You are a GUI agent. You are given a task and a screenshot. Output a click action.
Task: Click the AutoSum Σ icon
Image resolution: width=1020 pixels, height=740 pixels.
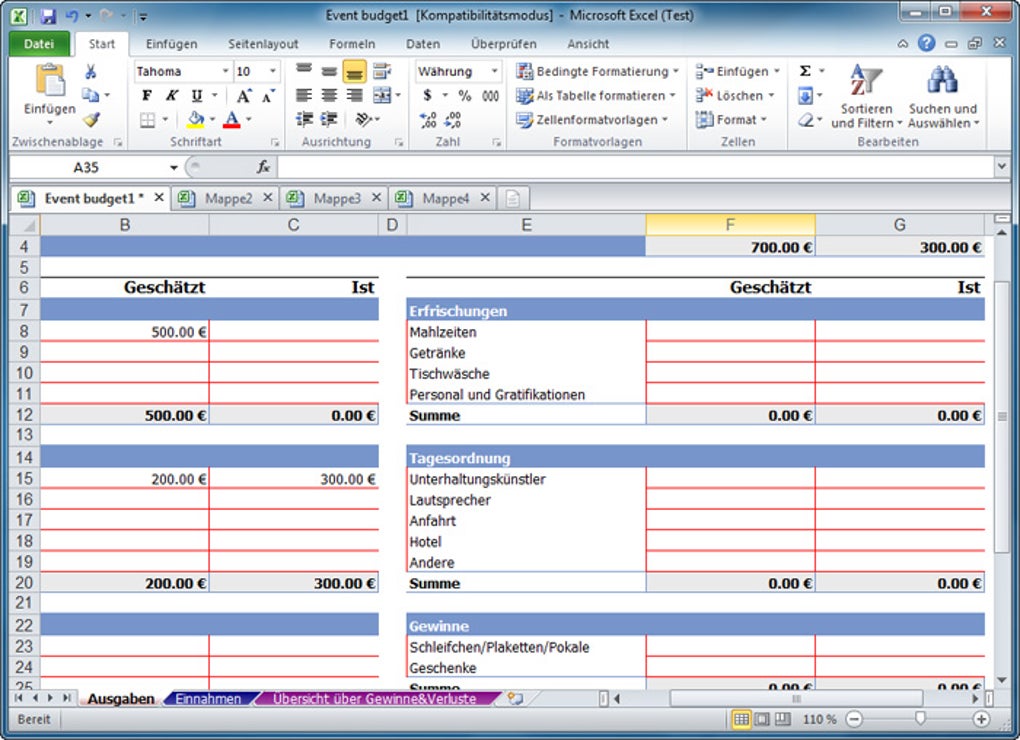point(805,70)
